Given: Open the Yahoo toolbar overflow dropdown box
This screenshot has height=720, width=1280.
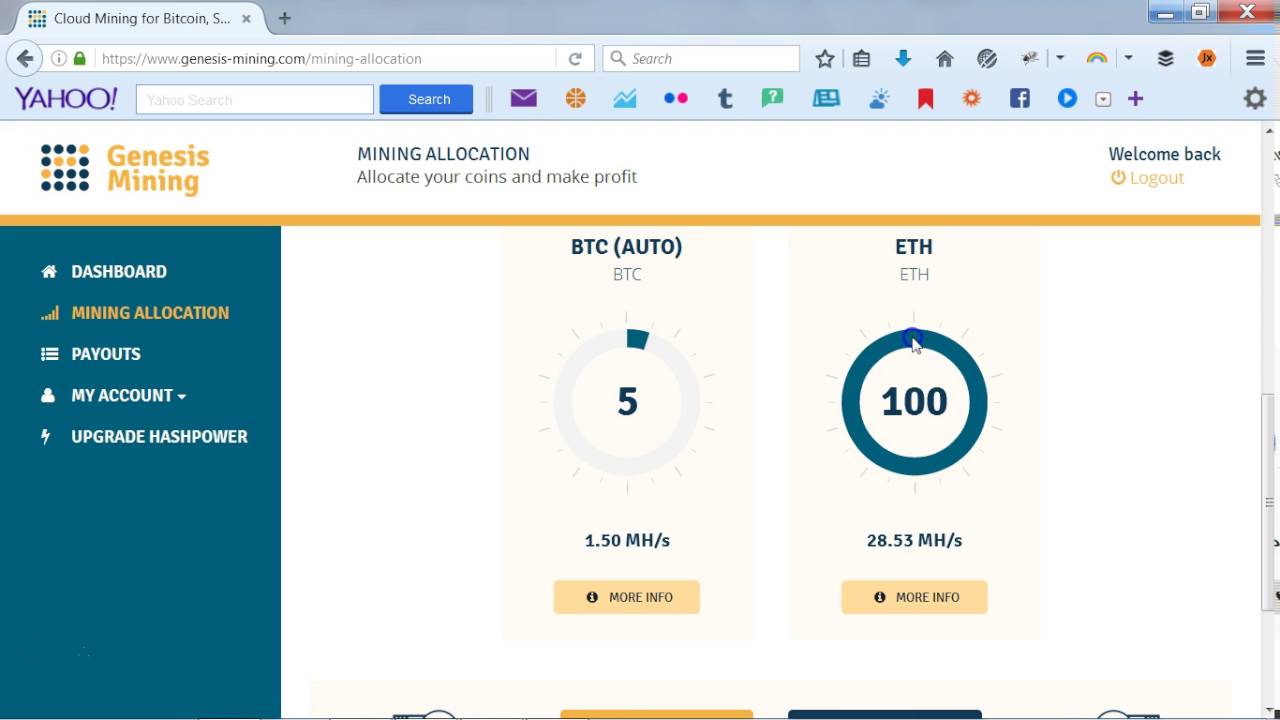Looking at the screenshot, I should point(1103,99).
